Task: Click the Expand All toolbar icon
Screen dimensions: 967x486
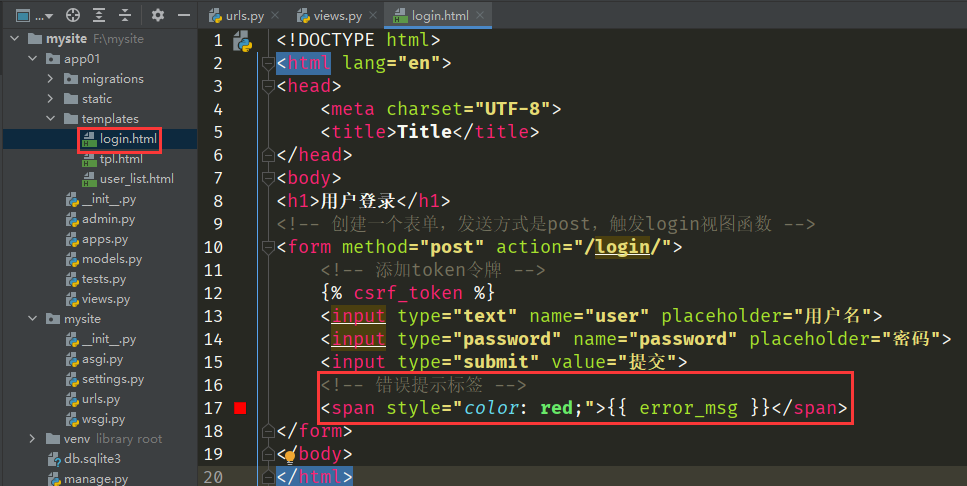Action: click(98, 16)
